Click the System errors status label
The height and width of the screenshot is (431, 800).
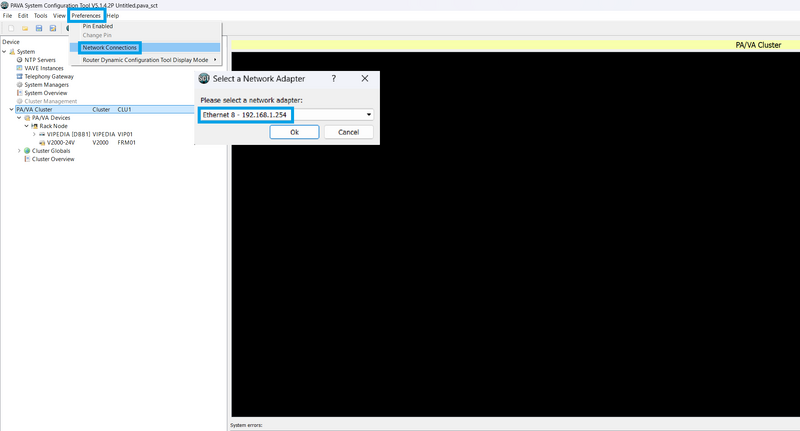click(x=246, y=425)
